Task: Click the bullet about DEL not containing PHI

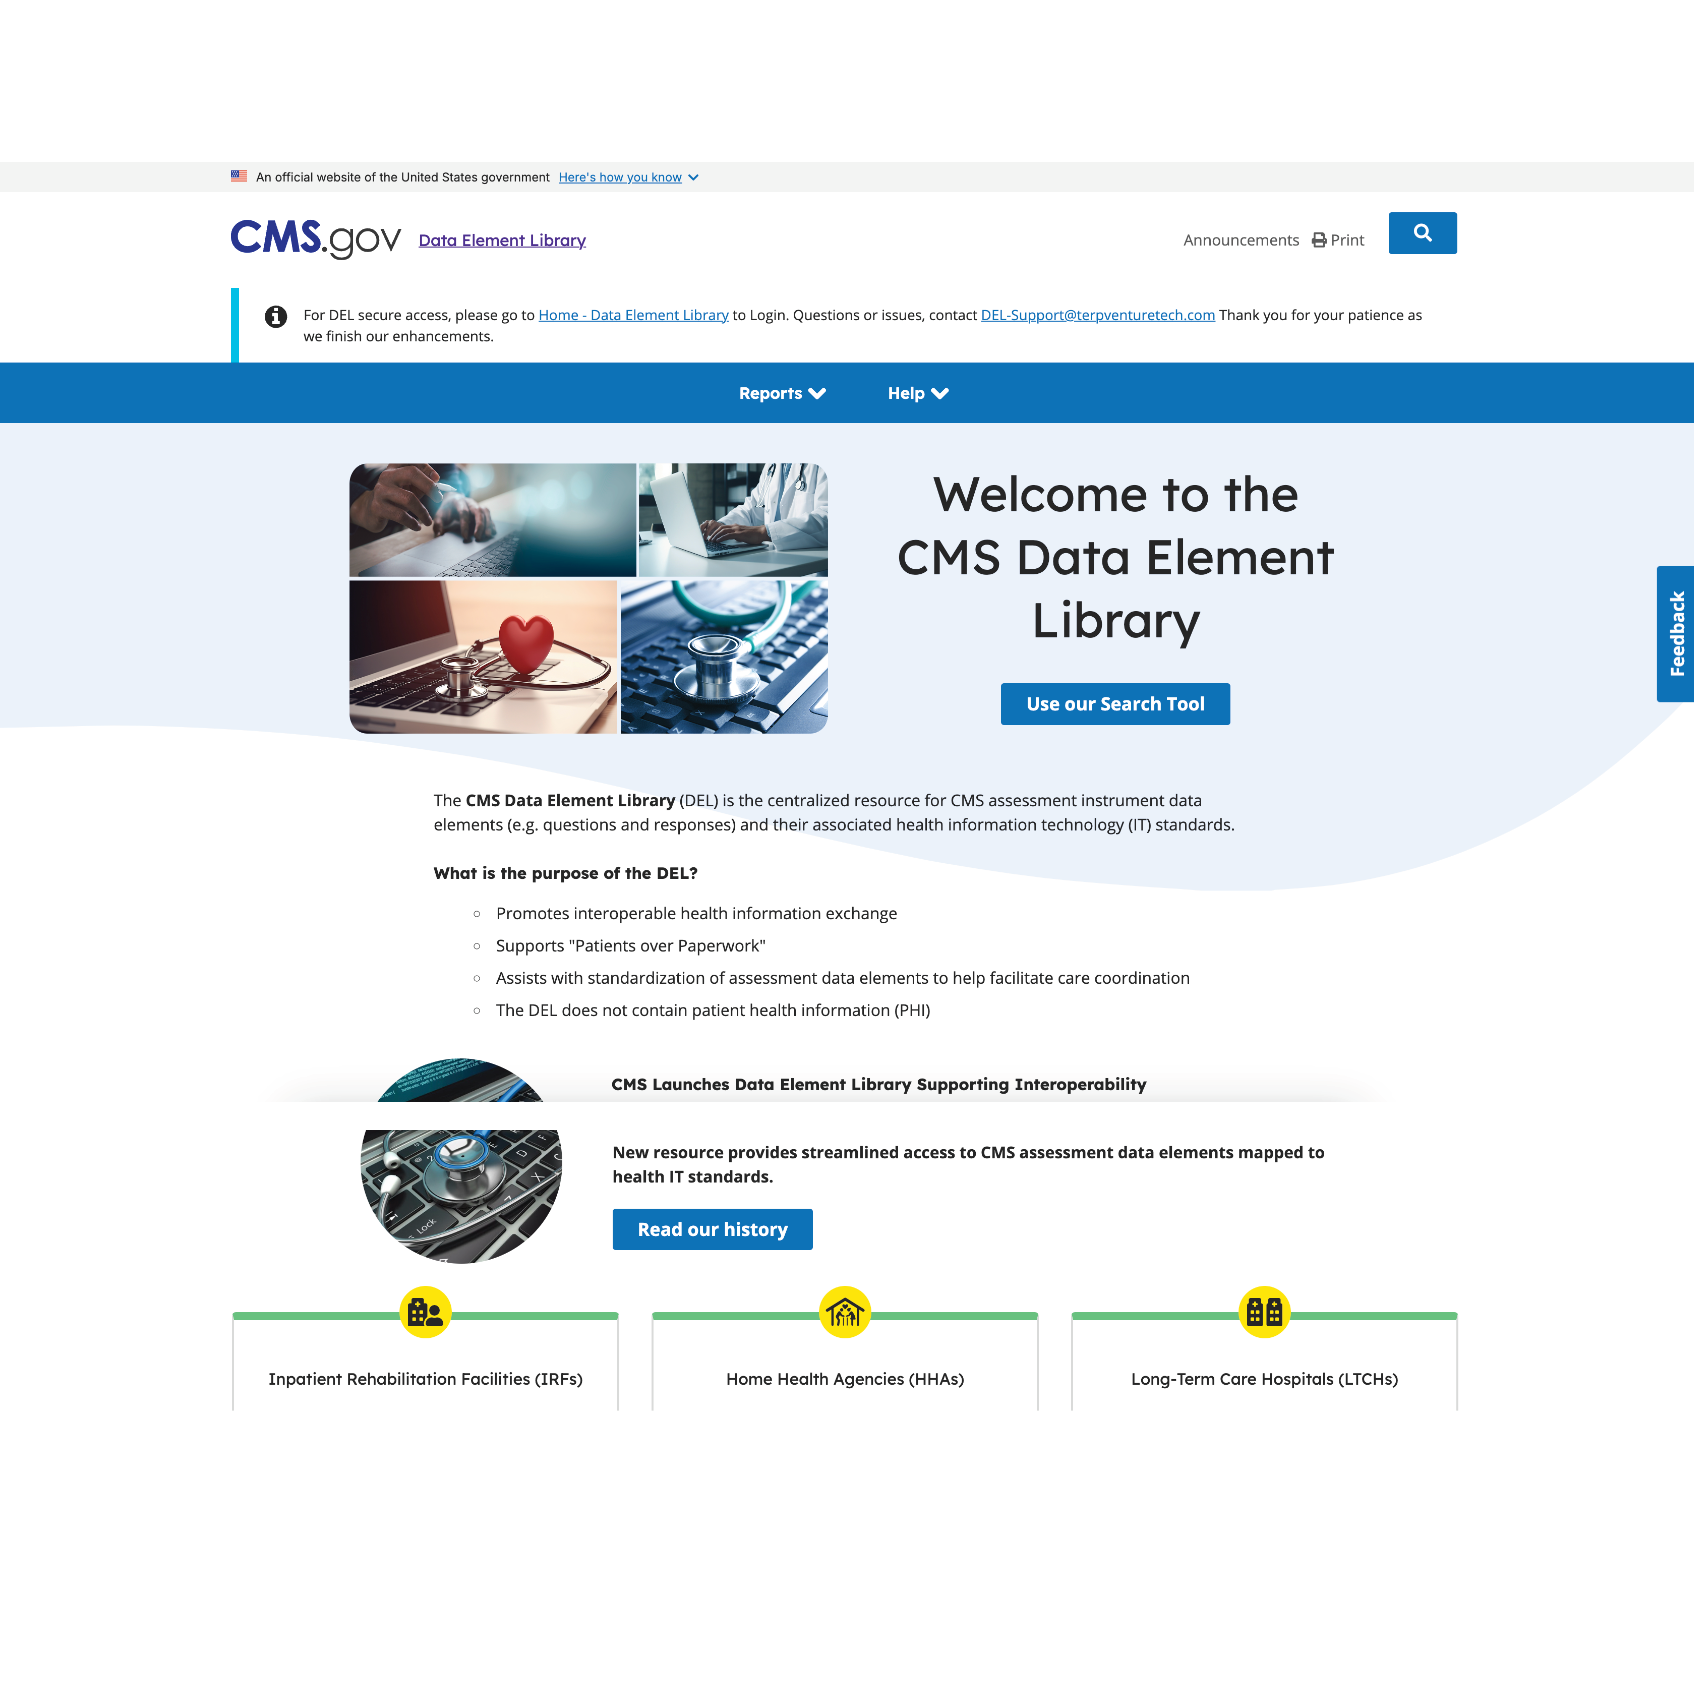Action: 713,1010
